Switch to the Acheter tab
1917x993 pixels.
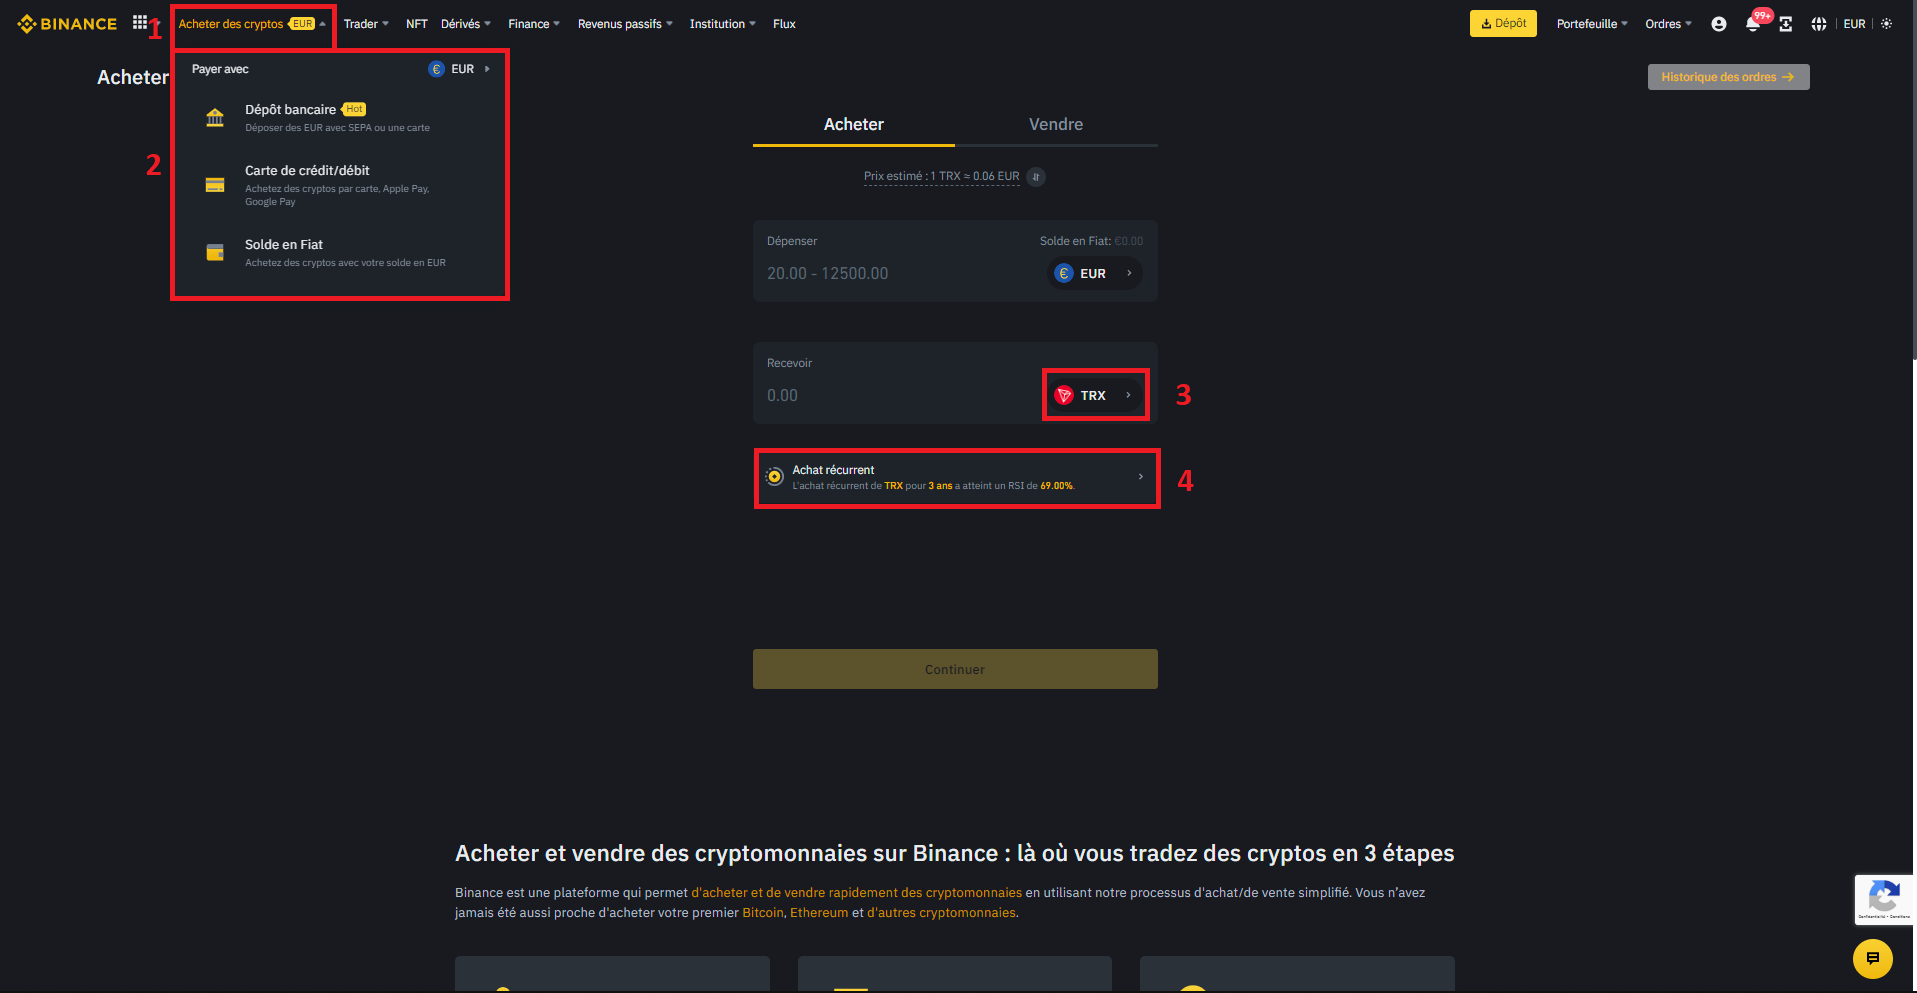(x=854, y=125)
